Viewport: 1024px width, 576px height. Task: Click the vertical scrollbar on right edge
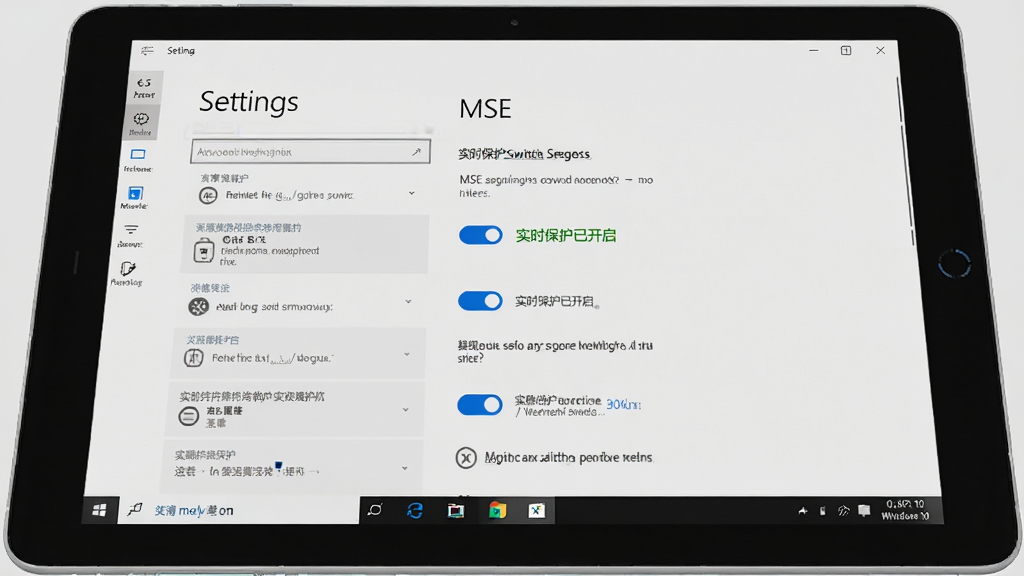[x=904, y=163]
